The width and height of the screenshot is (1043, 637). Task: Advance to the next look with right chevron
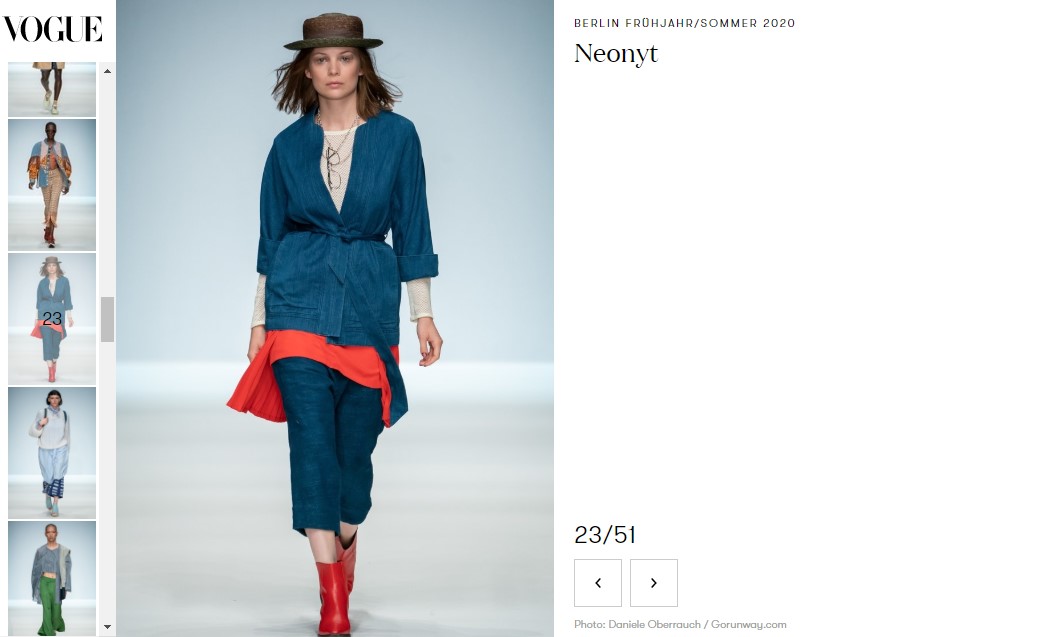pyautogui.click(x=654, y=583)
